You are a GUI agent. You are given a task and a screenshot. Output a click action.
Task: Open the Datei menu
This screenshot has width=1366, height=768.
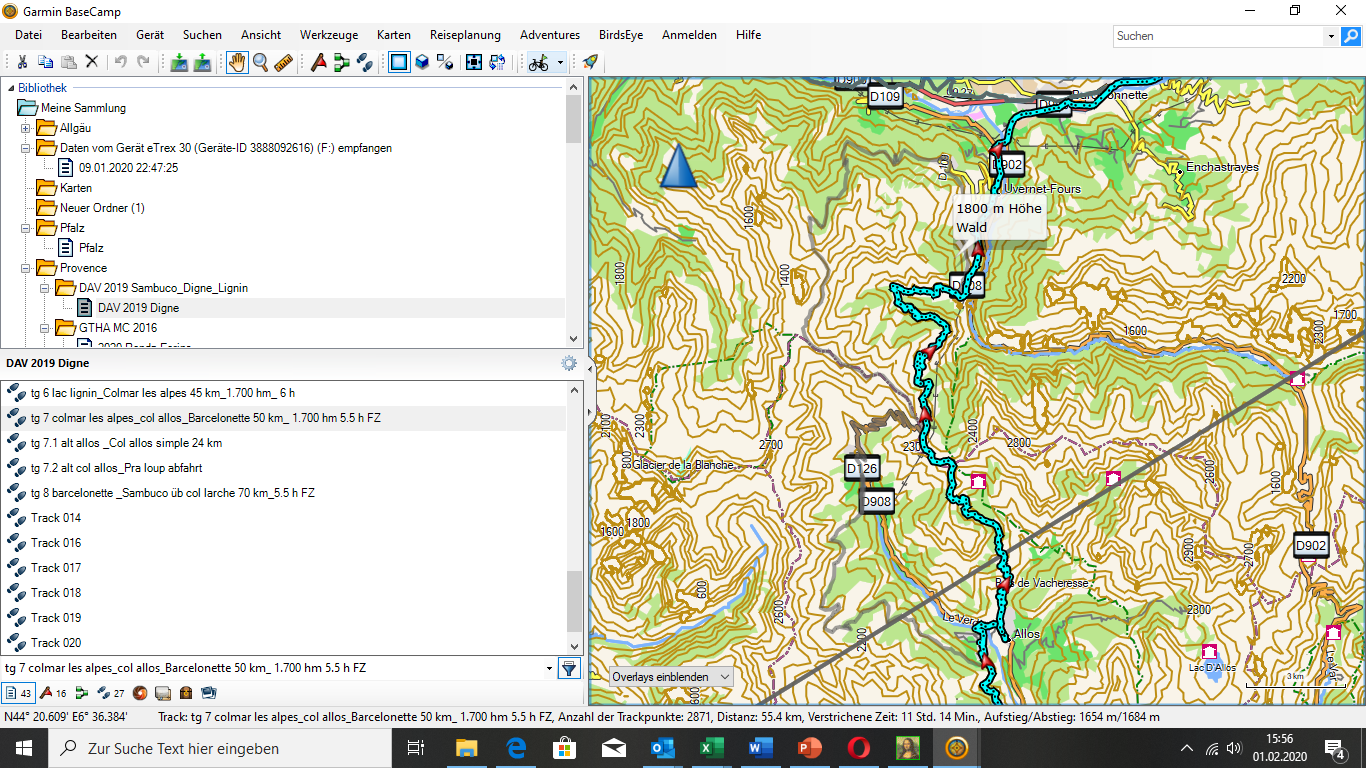pyautogui.click(x=28, y=35)
